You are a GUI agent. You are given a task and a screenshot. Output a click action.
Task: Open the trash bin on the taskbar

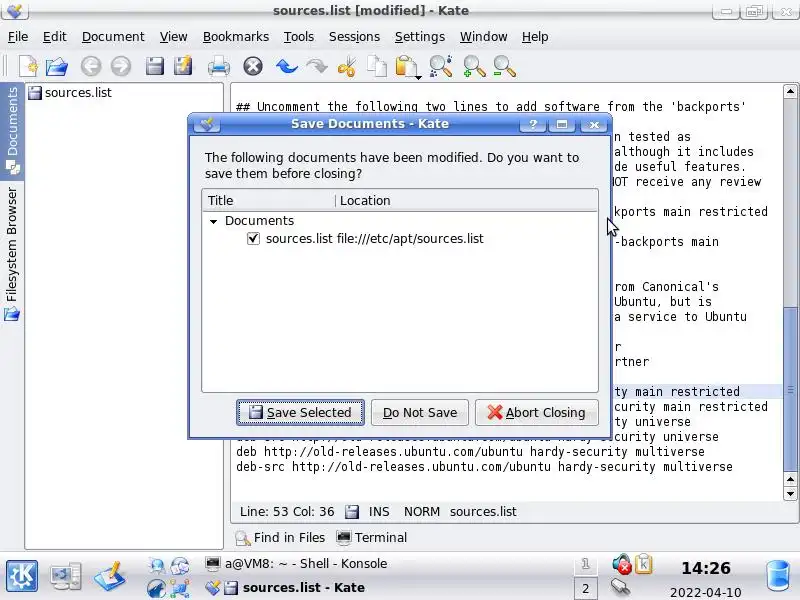[778, 575]
